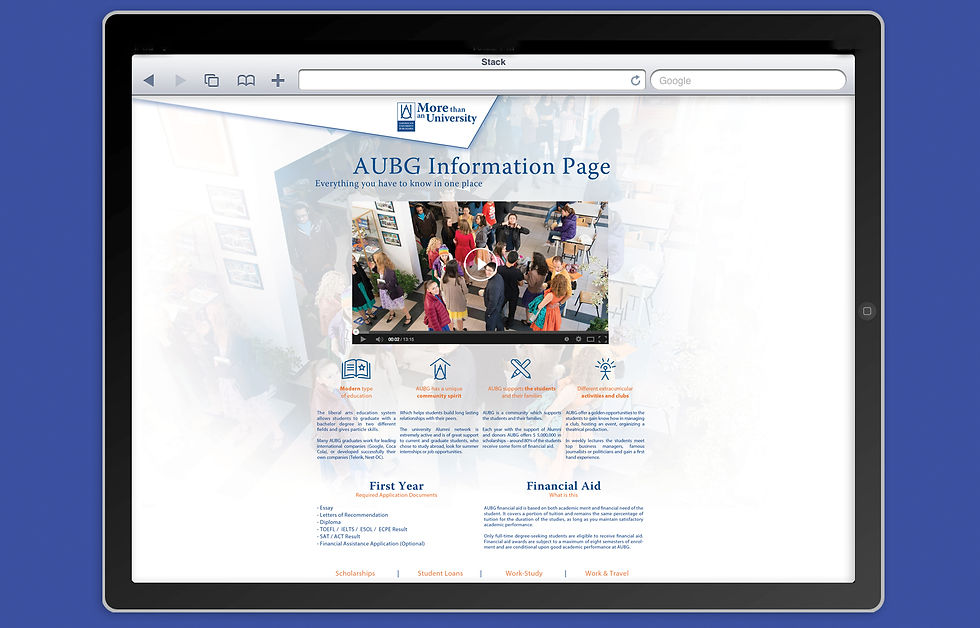Screen dimensions: 980x628
Task: Click the AUBG community spirit house icon
Action: [439, 369]
